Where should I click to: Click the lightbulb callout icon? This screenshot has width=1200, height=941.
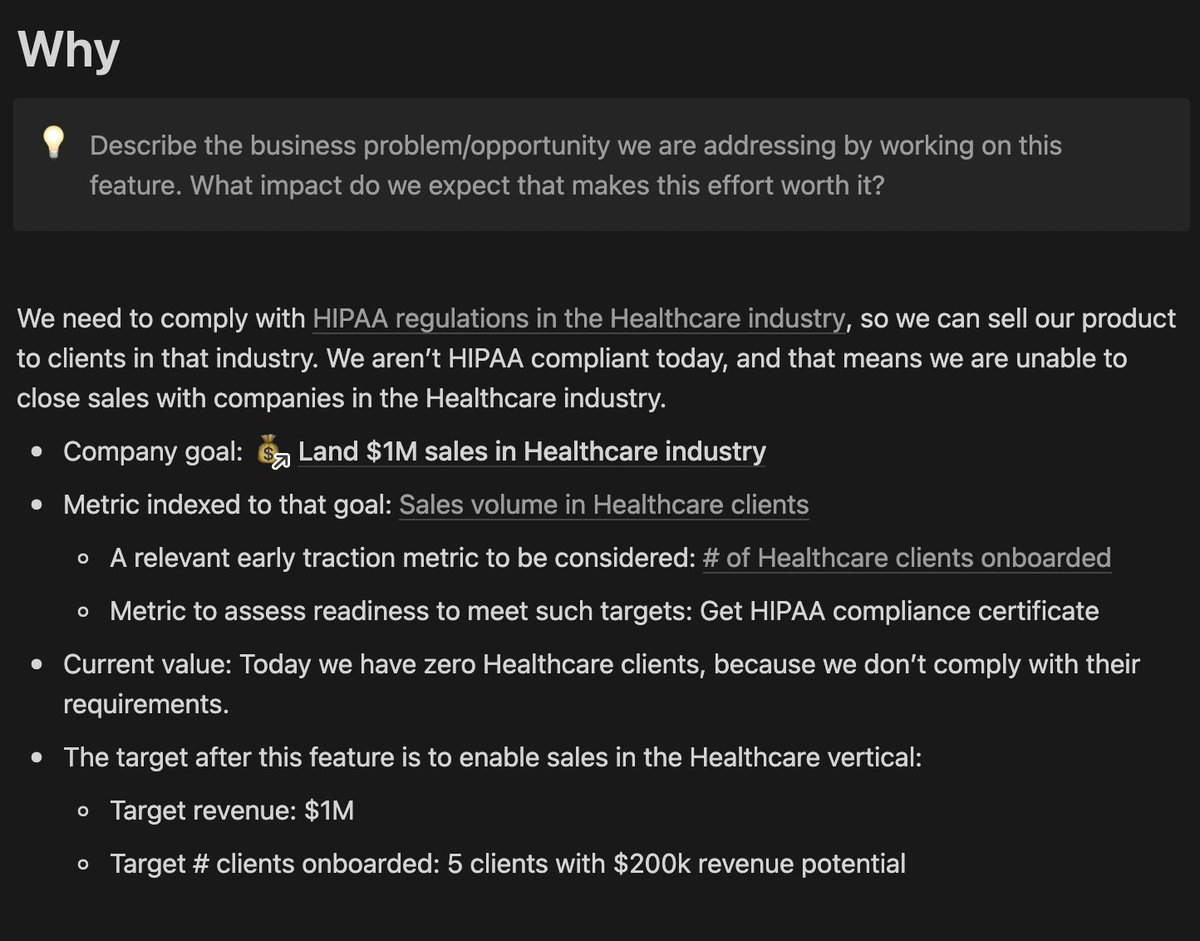53,144
